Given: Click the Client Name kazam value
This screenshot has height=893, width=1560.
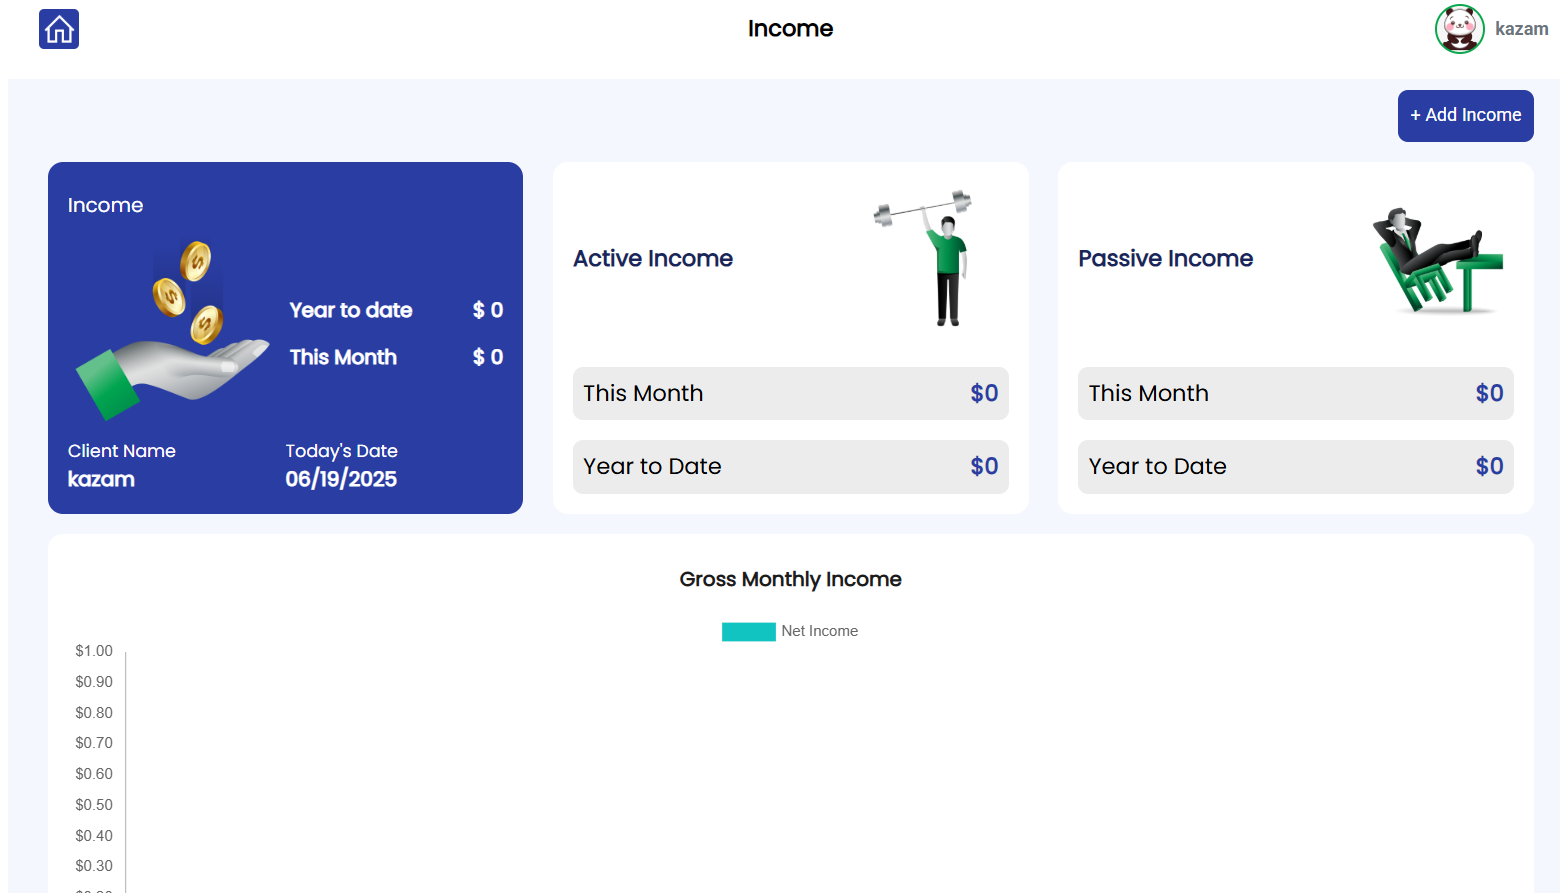Looking at the screenshot, I should [x=101, y=479].
